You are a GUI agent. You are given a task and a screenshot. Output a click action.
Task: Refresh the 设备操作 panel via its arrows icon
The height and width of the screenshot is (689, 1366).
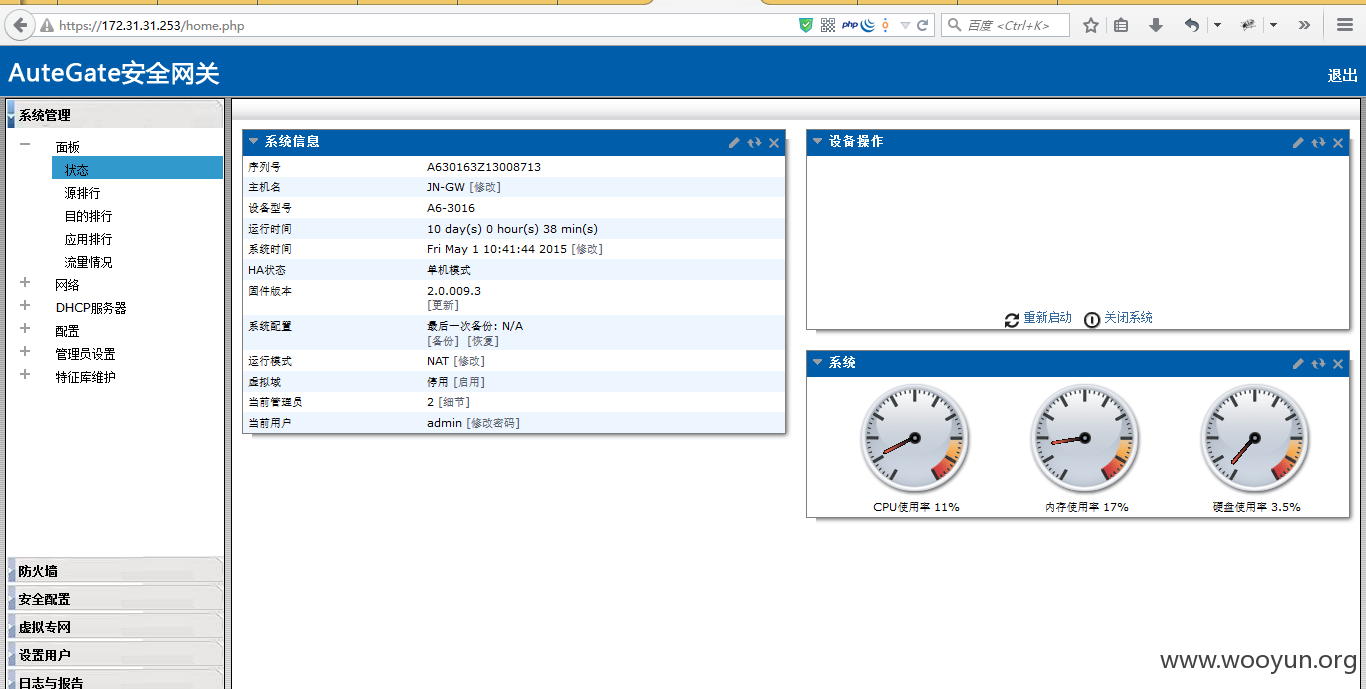1318,143
